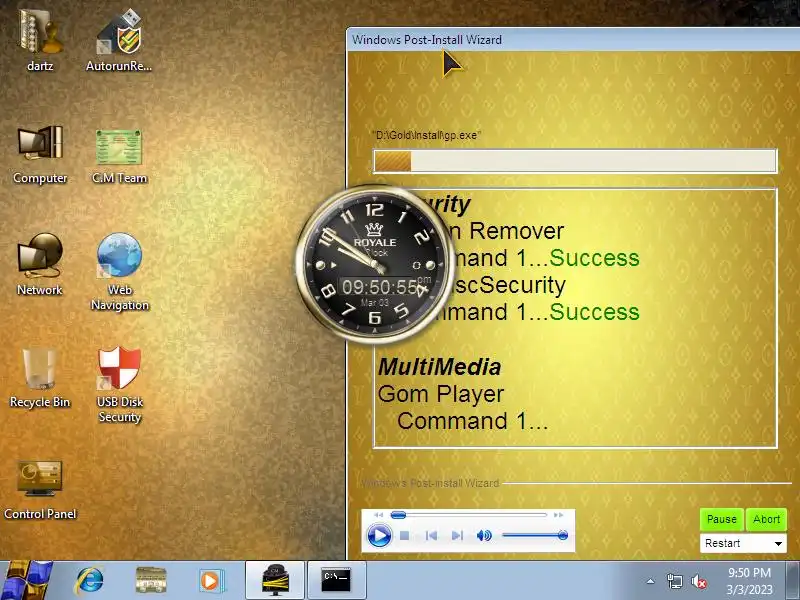Pause the post-install wizard
The height and width of the screenshot is (600, 800).
tap(722, 519)
